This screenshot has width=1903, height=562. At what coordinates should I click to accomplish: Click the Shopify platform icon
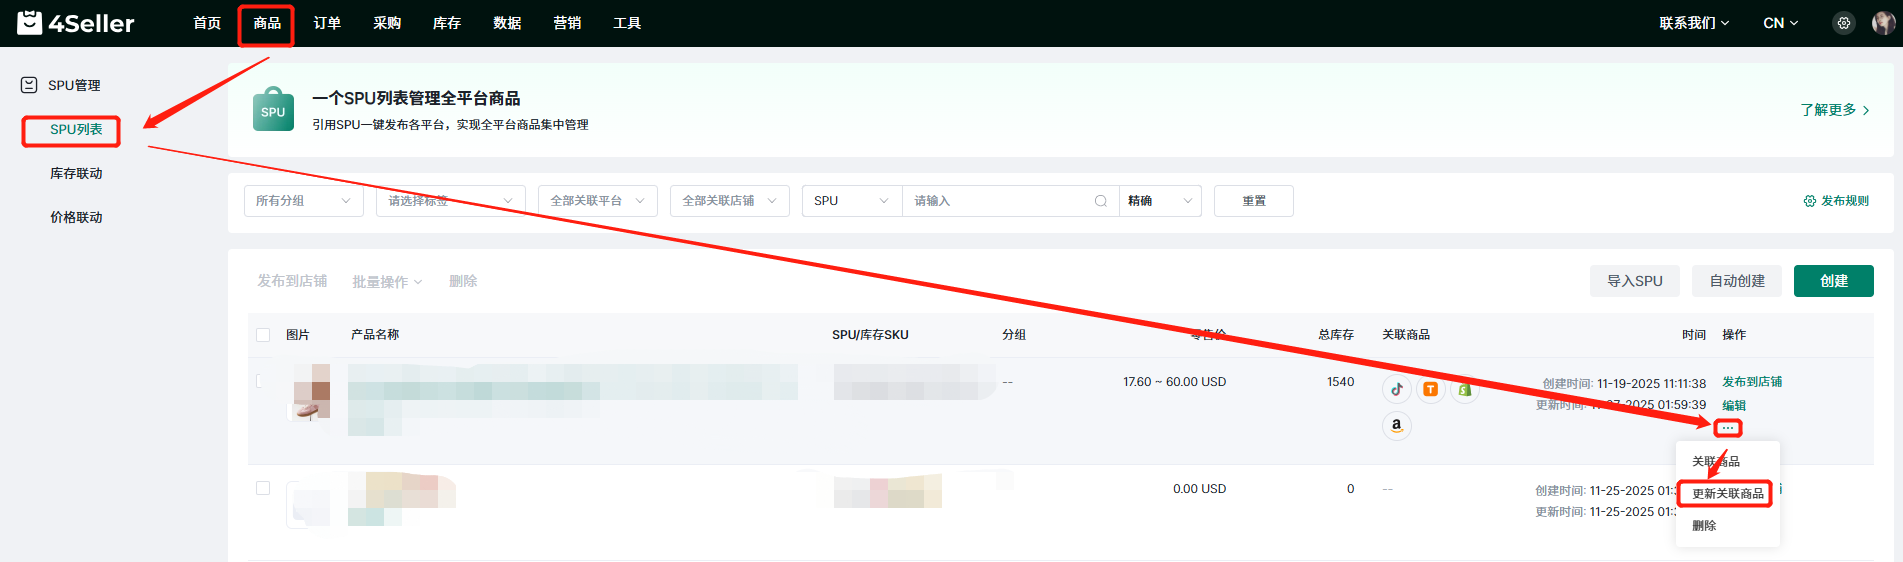tap(1464, 390)
